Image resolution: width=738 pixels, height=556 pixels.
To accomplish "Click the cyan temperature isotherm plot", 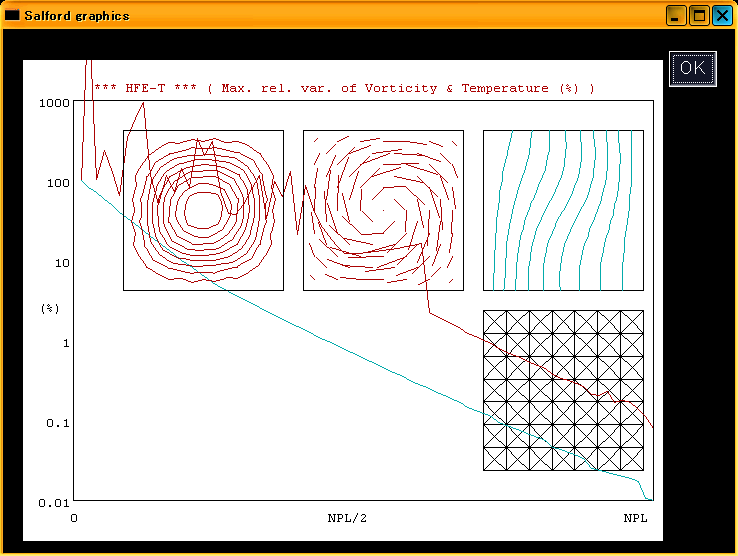I will click(563, 210).
